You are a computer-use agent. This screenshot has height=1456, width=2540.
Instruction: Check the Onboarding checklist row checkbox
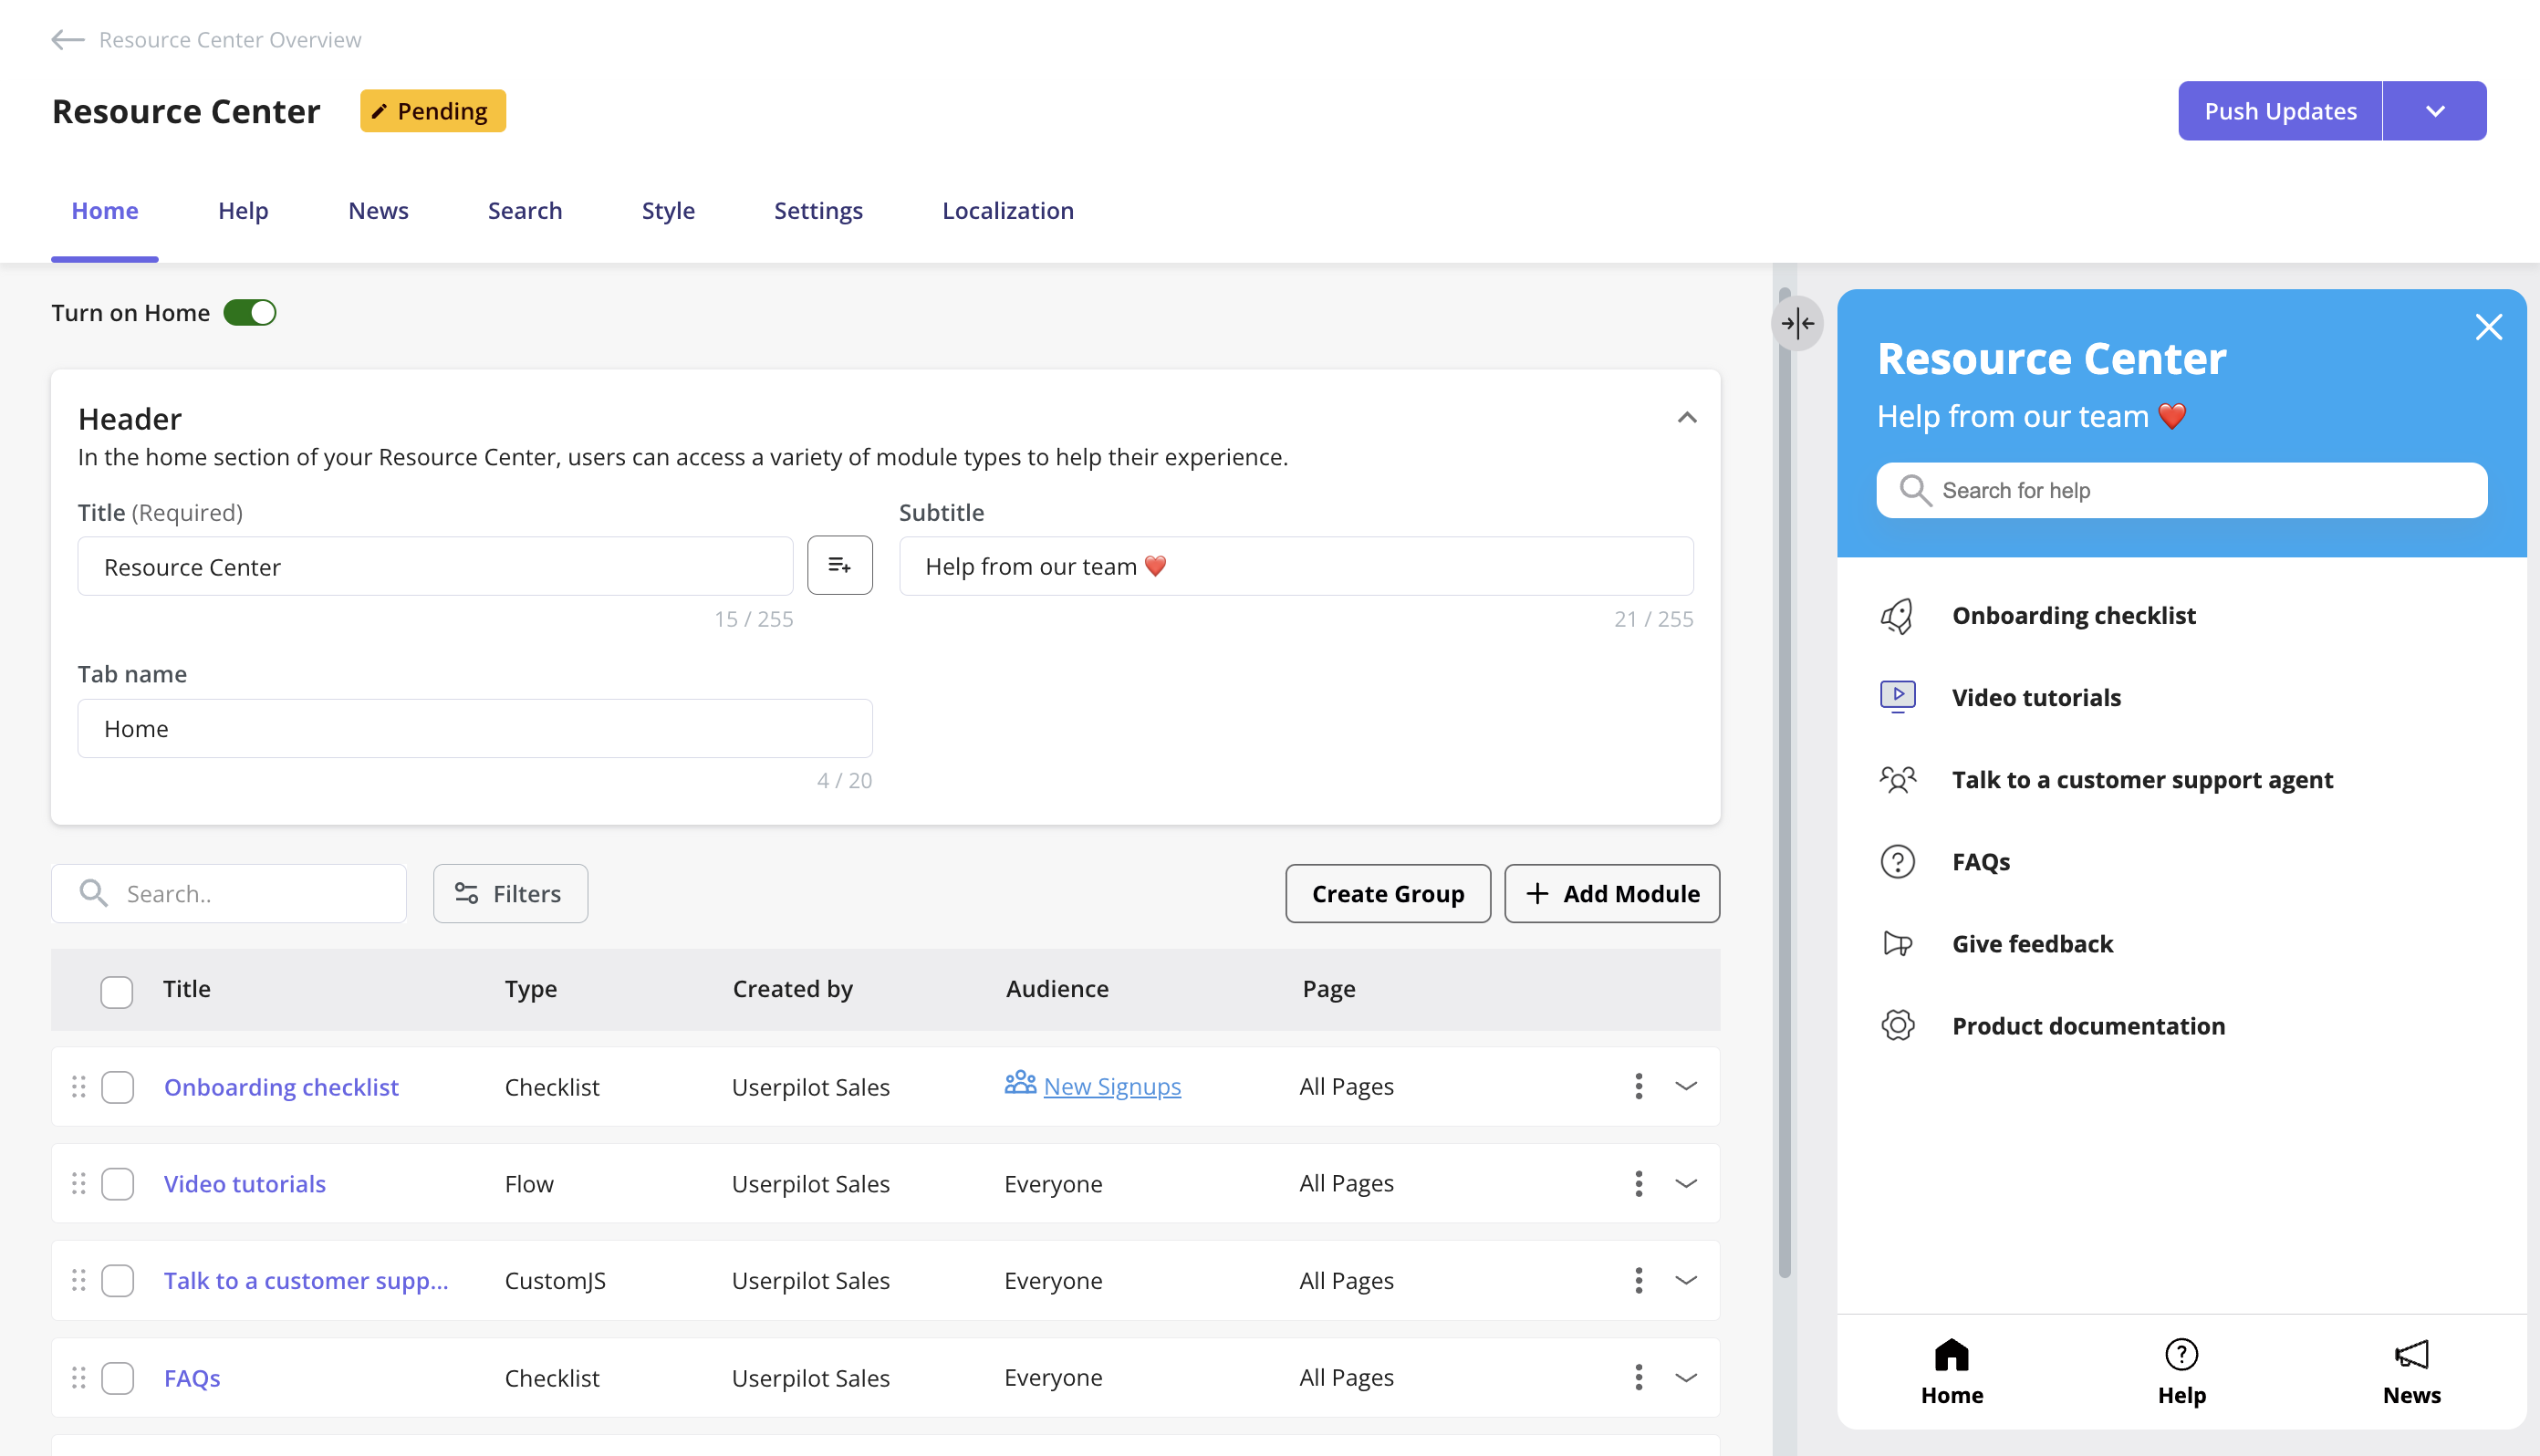tap(119, 1087)
